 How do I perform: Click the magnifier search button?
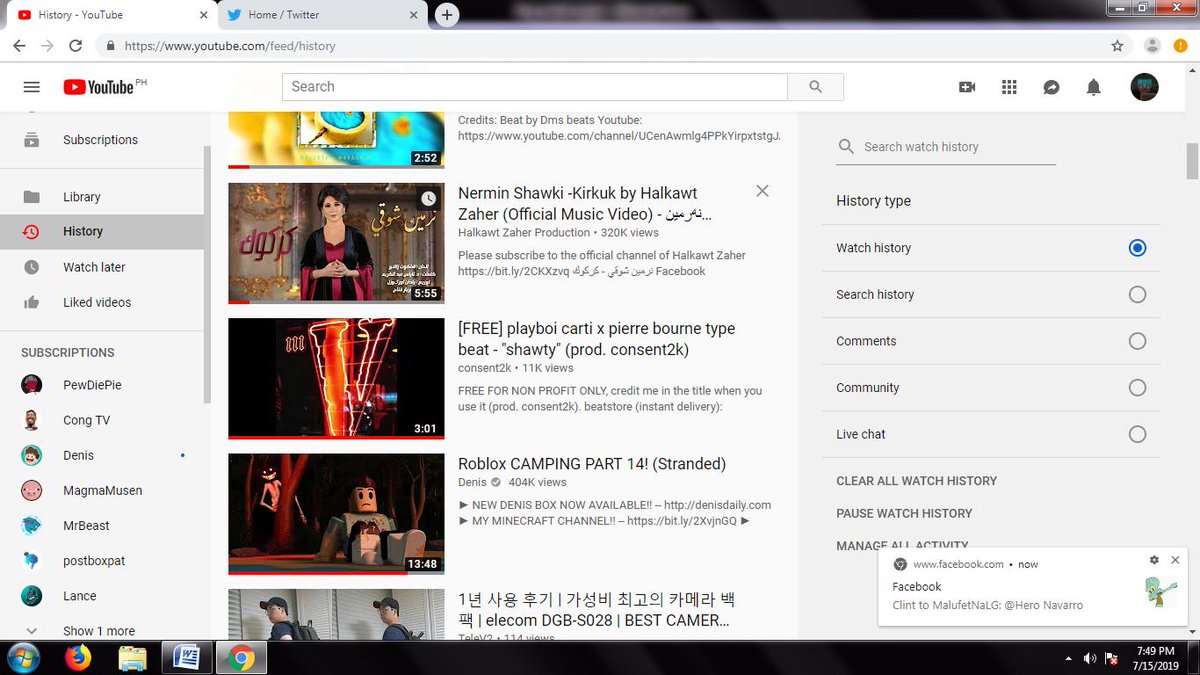(816, 87)
